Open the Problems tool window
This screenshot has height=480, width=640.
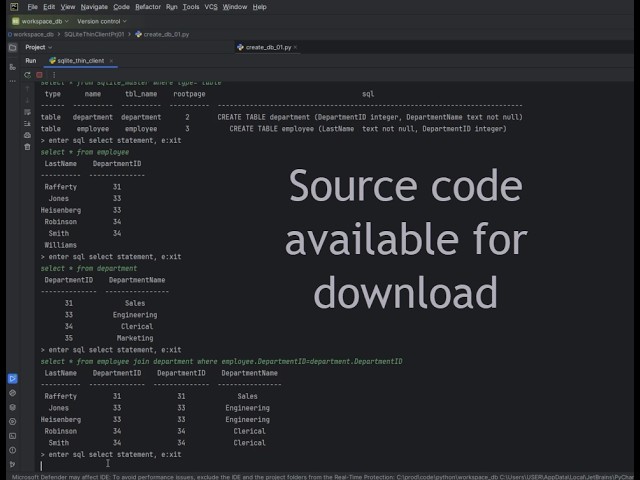click(13, 450)
